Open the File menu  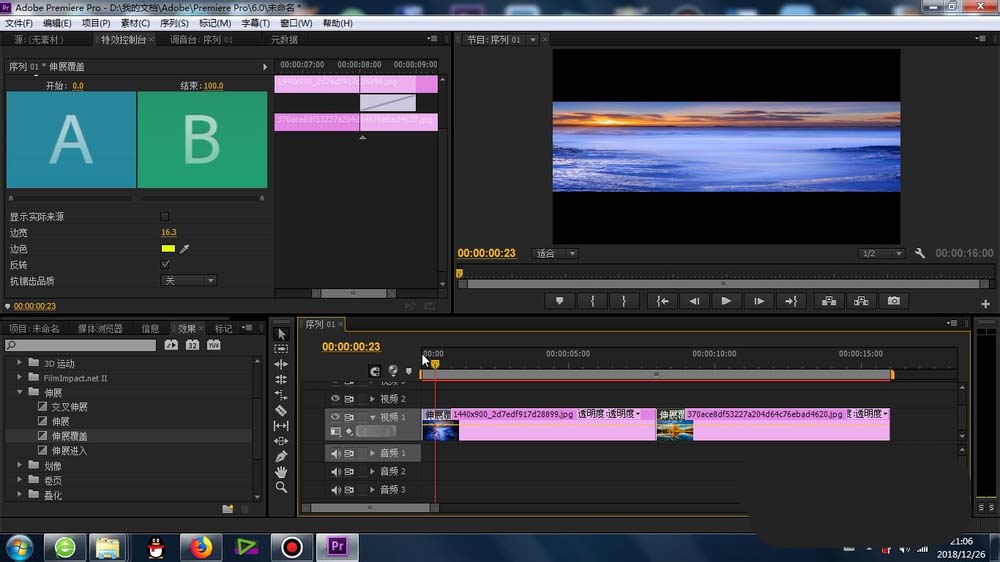pyautogui.click(x=18, y=23)
